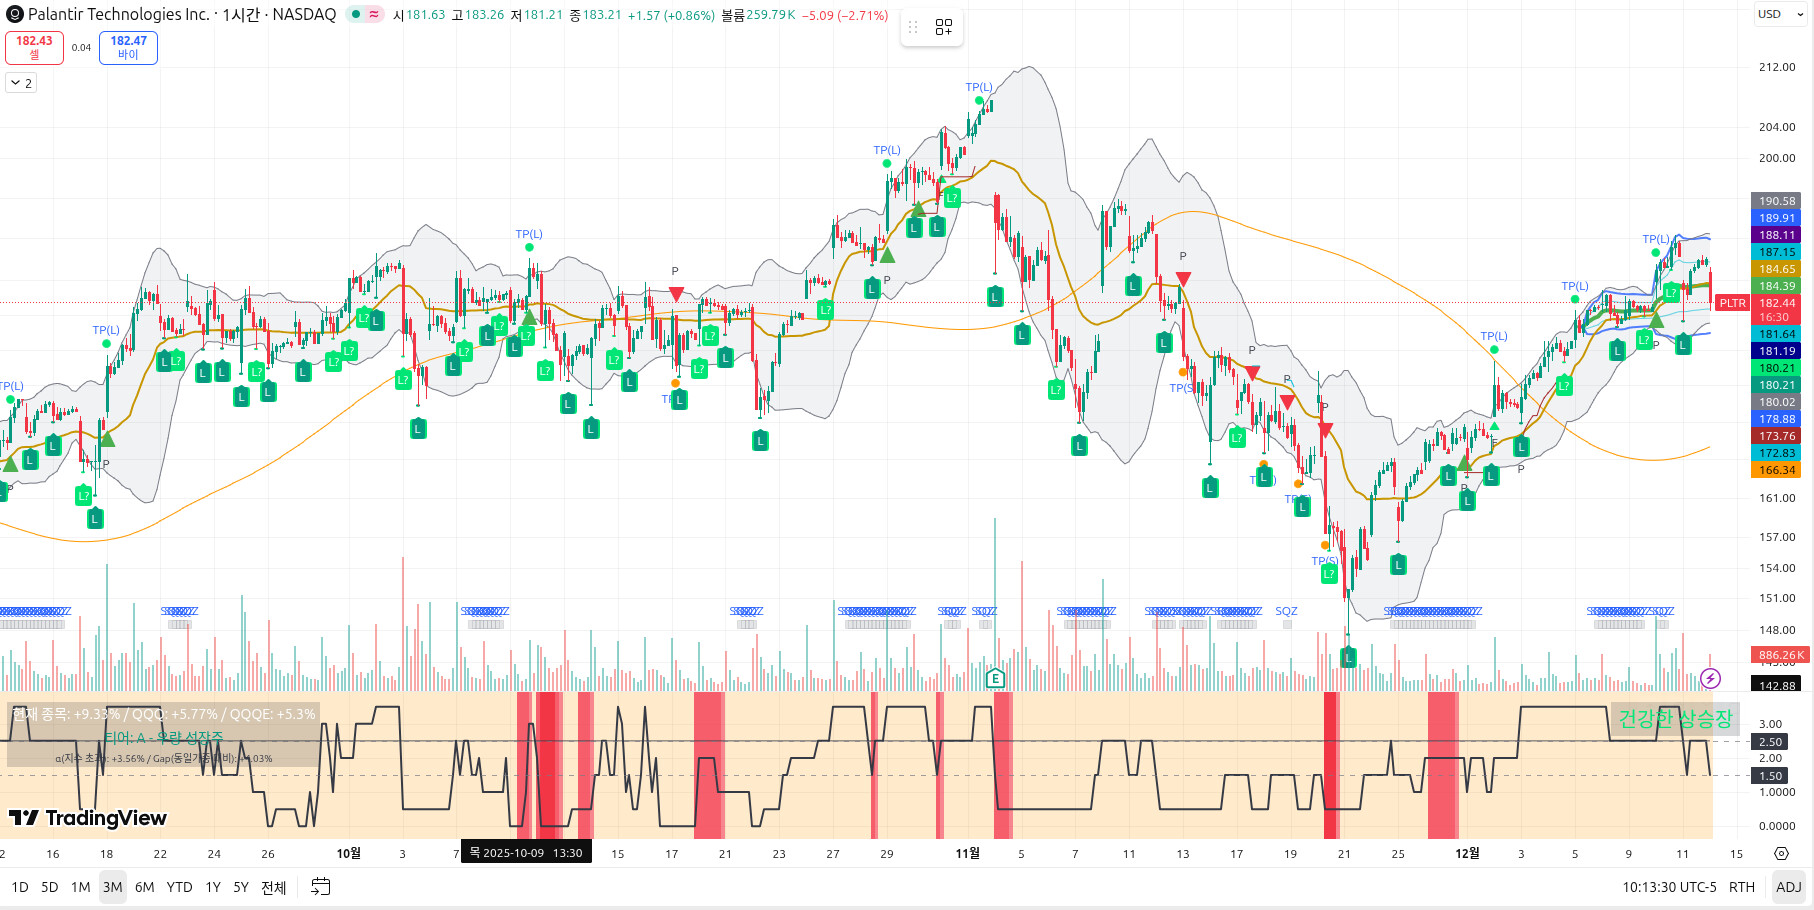
Task: Click the 11월 label on time axis
Action: (x=968, y=853)
